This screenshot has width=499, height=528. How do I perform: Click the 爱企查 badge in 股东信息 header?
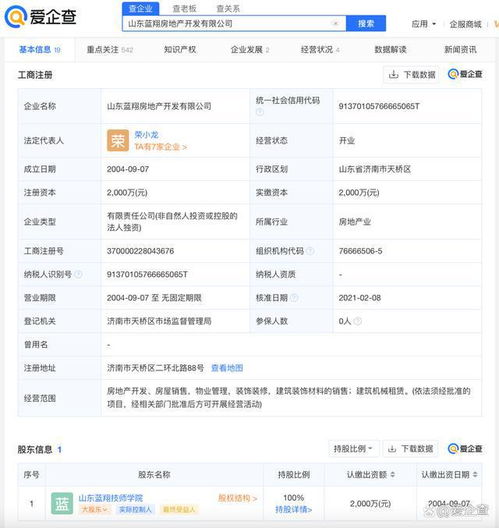[x=465, y=449]
